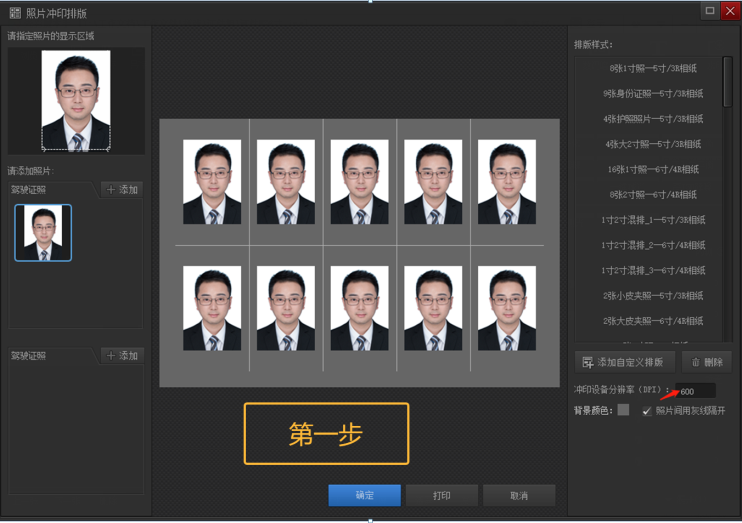Toggle 照片间用灰线隔开 checkbox
Image resolution: width=742 pixels, height=523 pixels.
pos(647,410)
